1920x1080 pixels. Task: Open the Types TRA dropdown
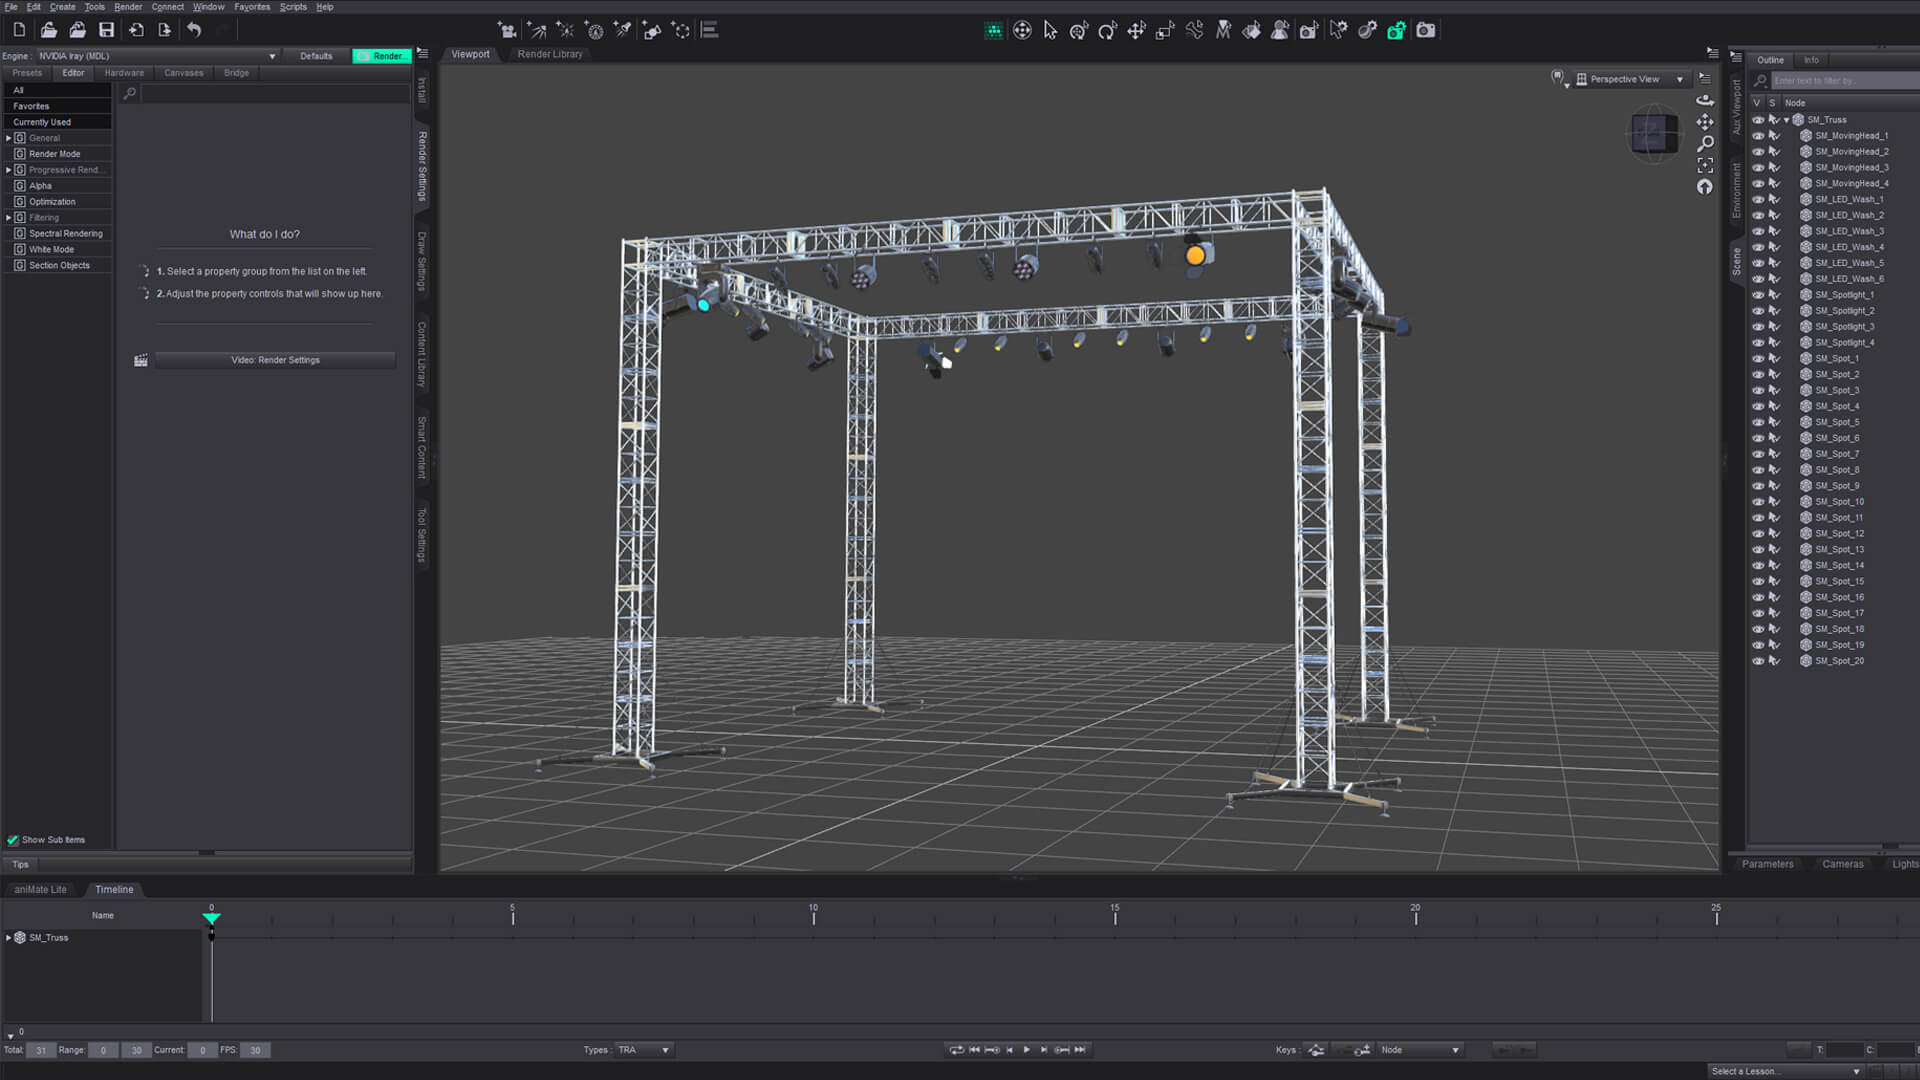(x=642, y=1050)
